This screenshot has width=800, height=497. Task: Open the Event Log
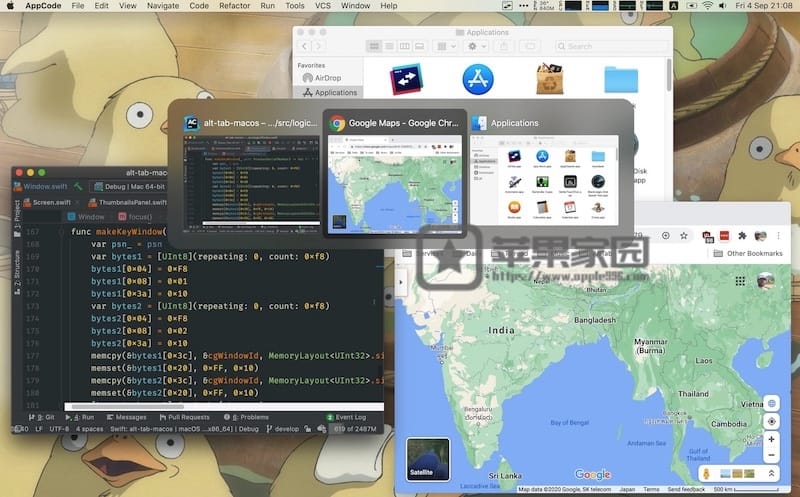click(x=346, y=417)
